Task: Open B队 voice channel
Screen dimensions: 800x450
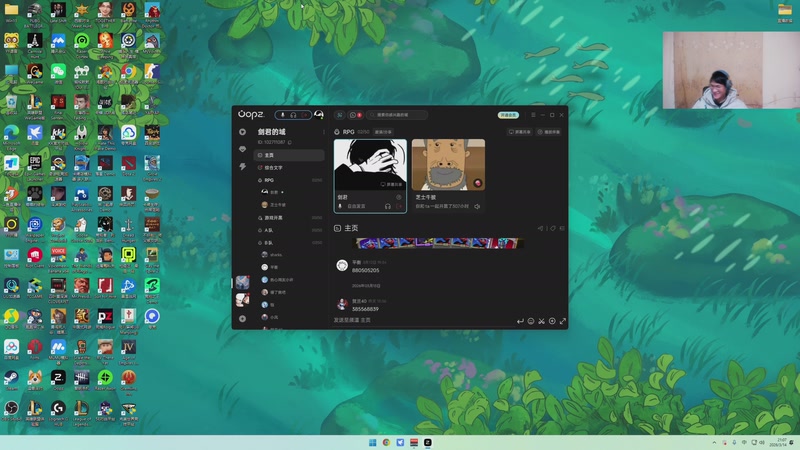Action: [289, 243]
